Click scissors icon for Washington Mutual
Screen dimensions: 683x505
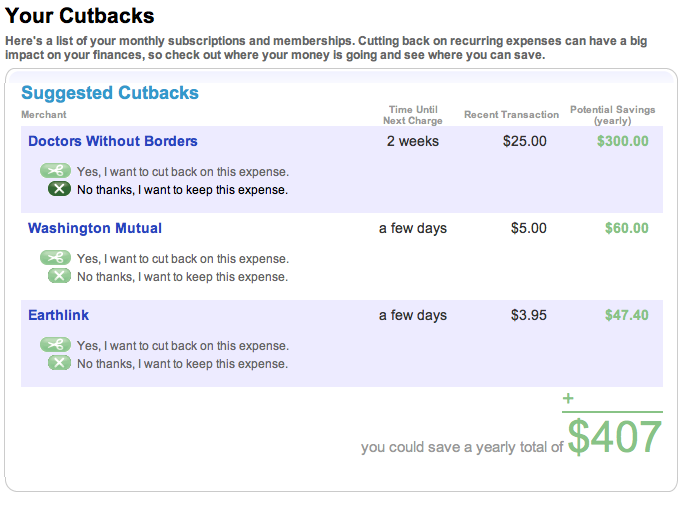[x=56, y=258]
